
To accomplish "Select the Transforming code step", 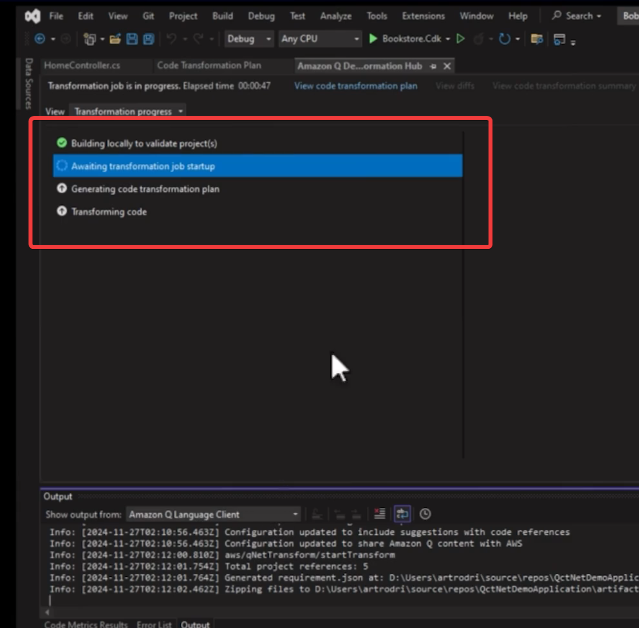I will click(258, 212).
